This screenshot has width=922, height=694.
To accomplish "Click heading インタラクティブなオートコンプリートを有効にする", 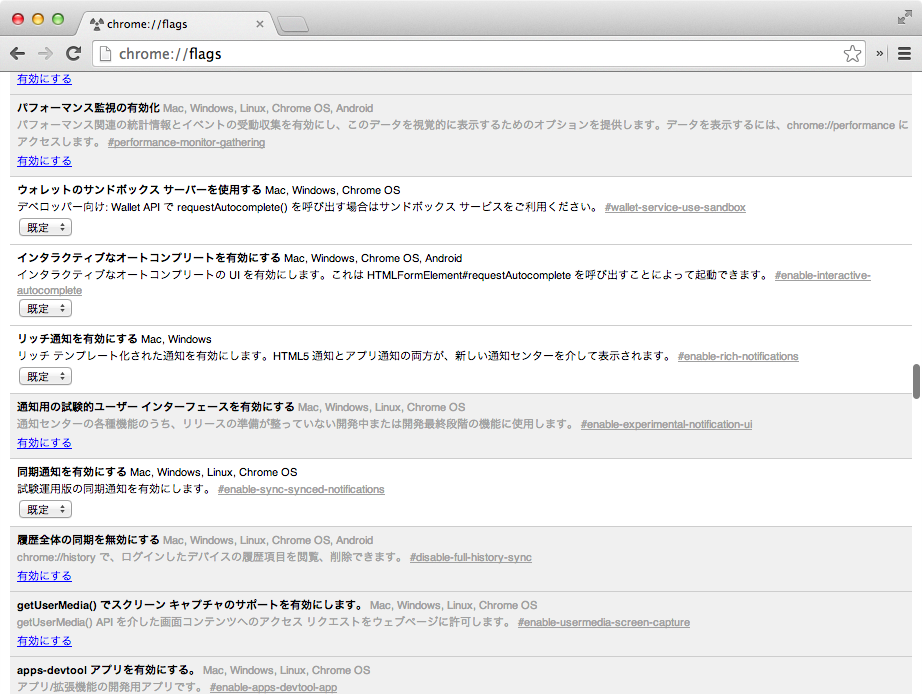I will tap(149, 258).
